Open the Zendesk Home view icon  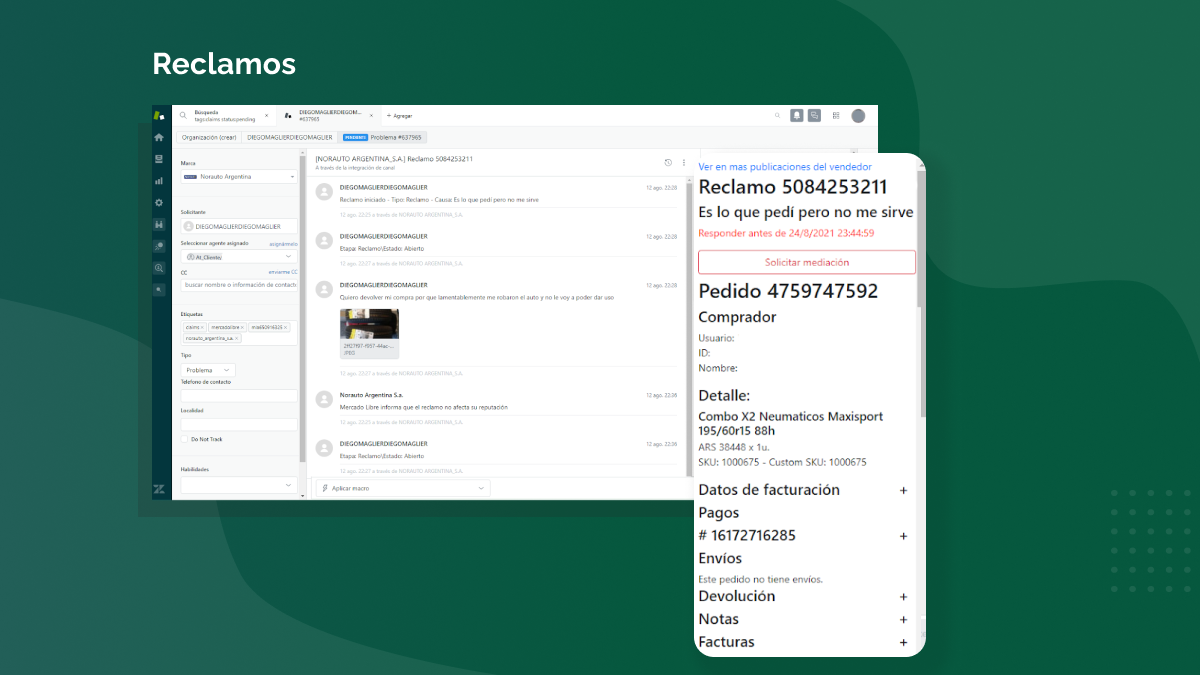pyautogui.click(x=159, y=137)
